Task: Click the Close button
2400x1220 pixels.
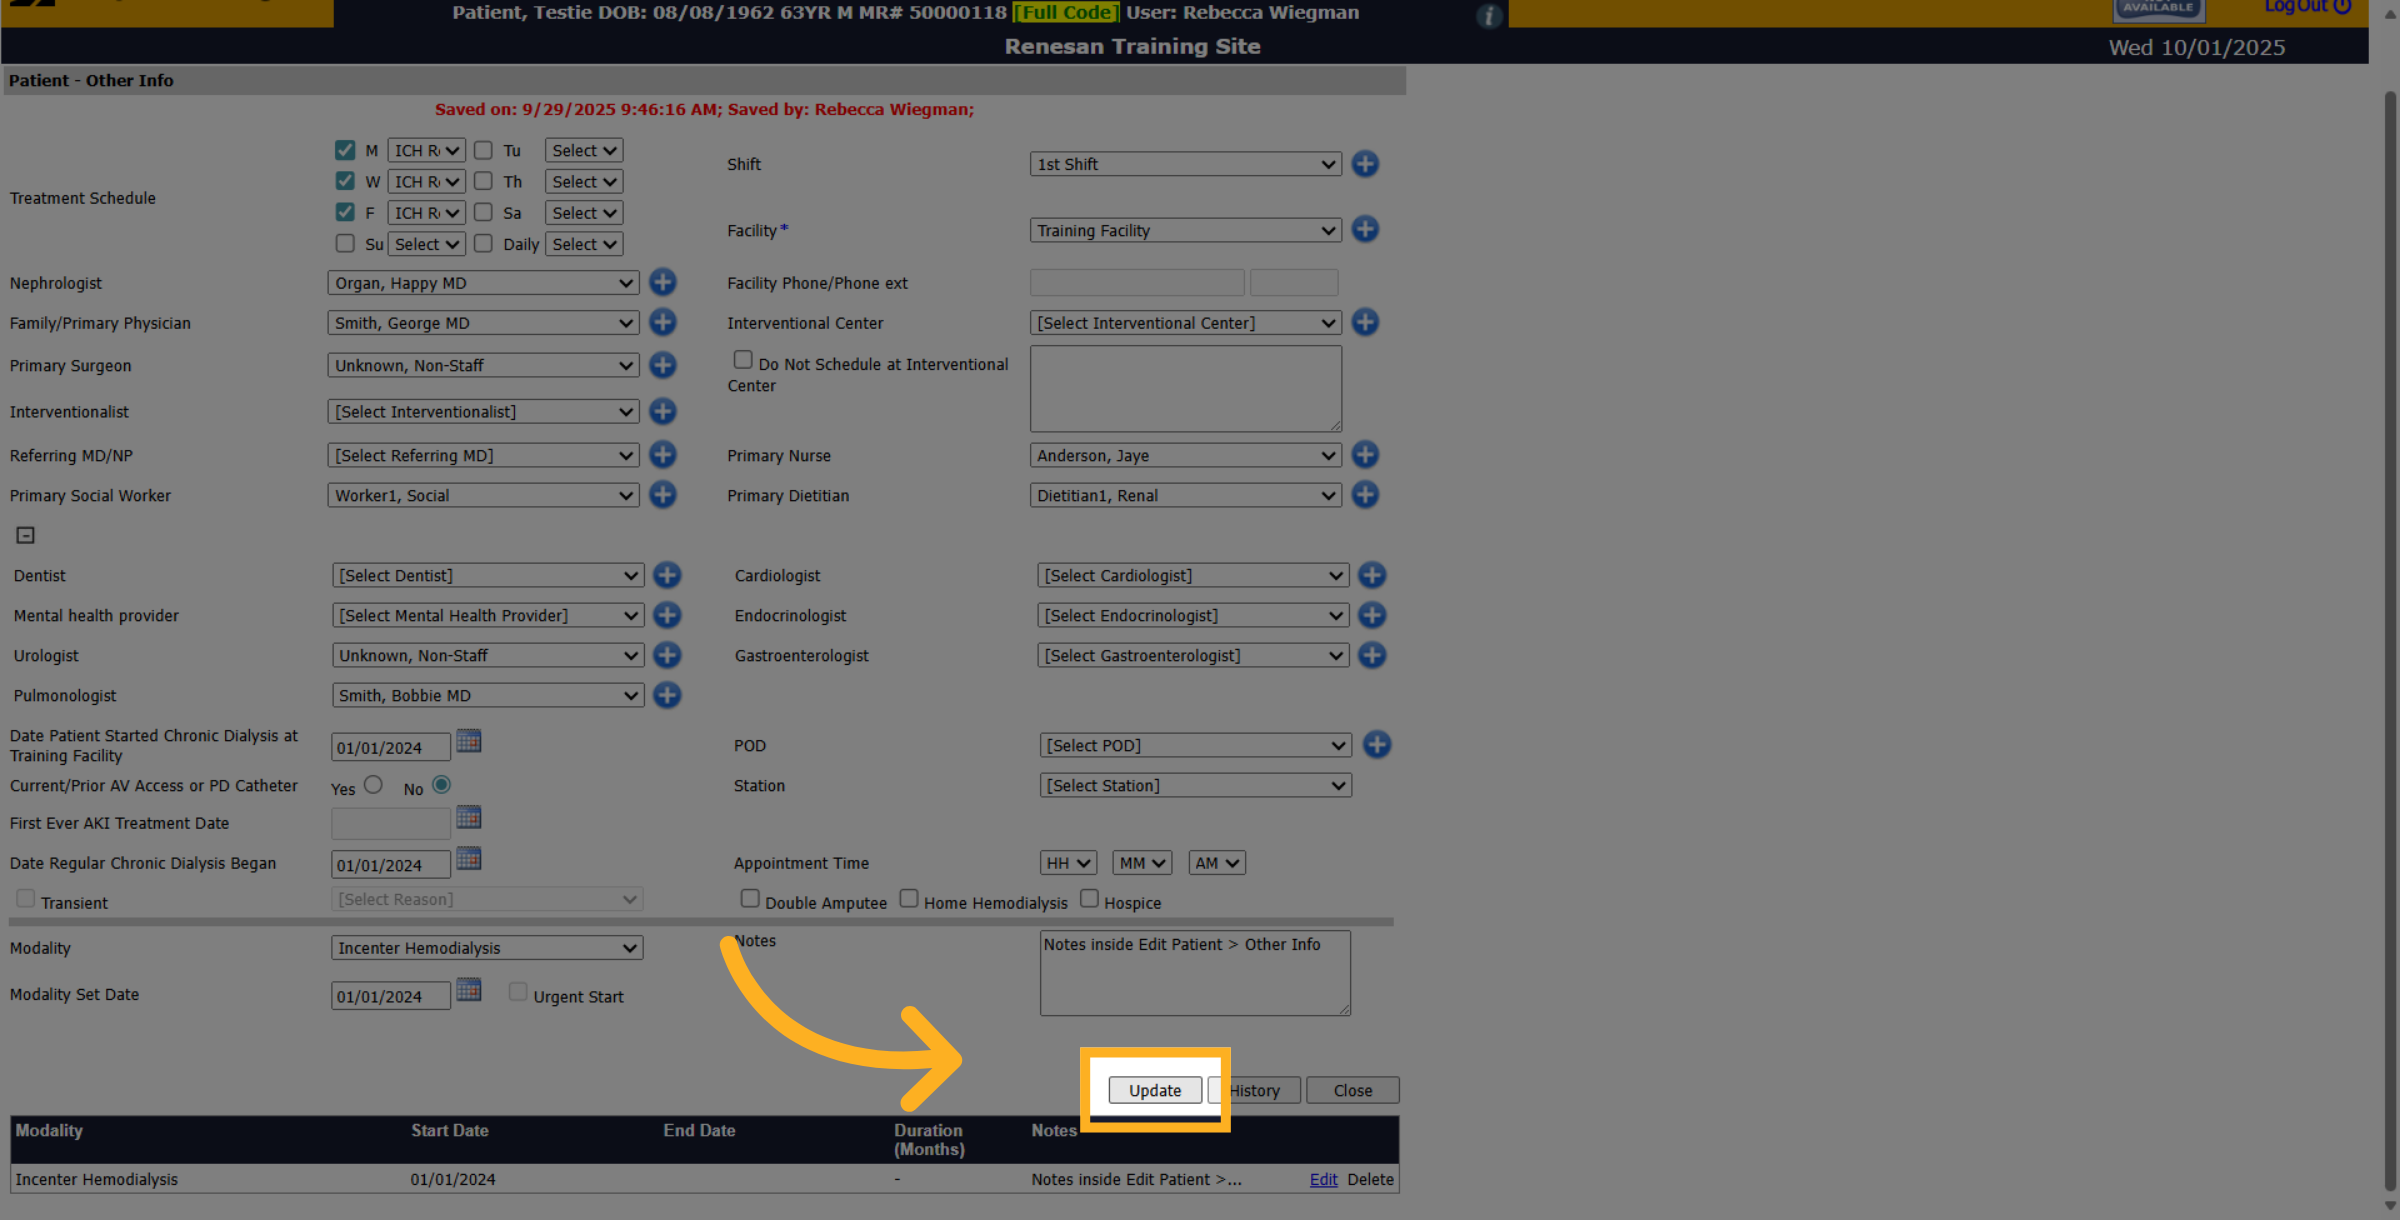Action: click(x=1352, y=1090)
